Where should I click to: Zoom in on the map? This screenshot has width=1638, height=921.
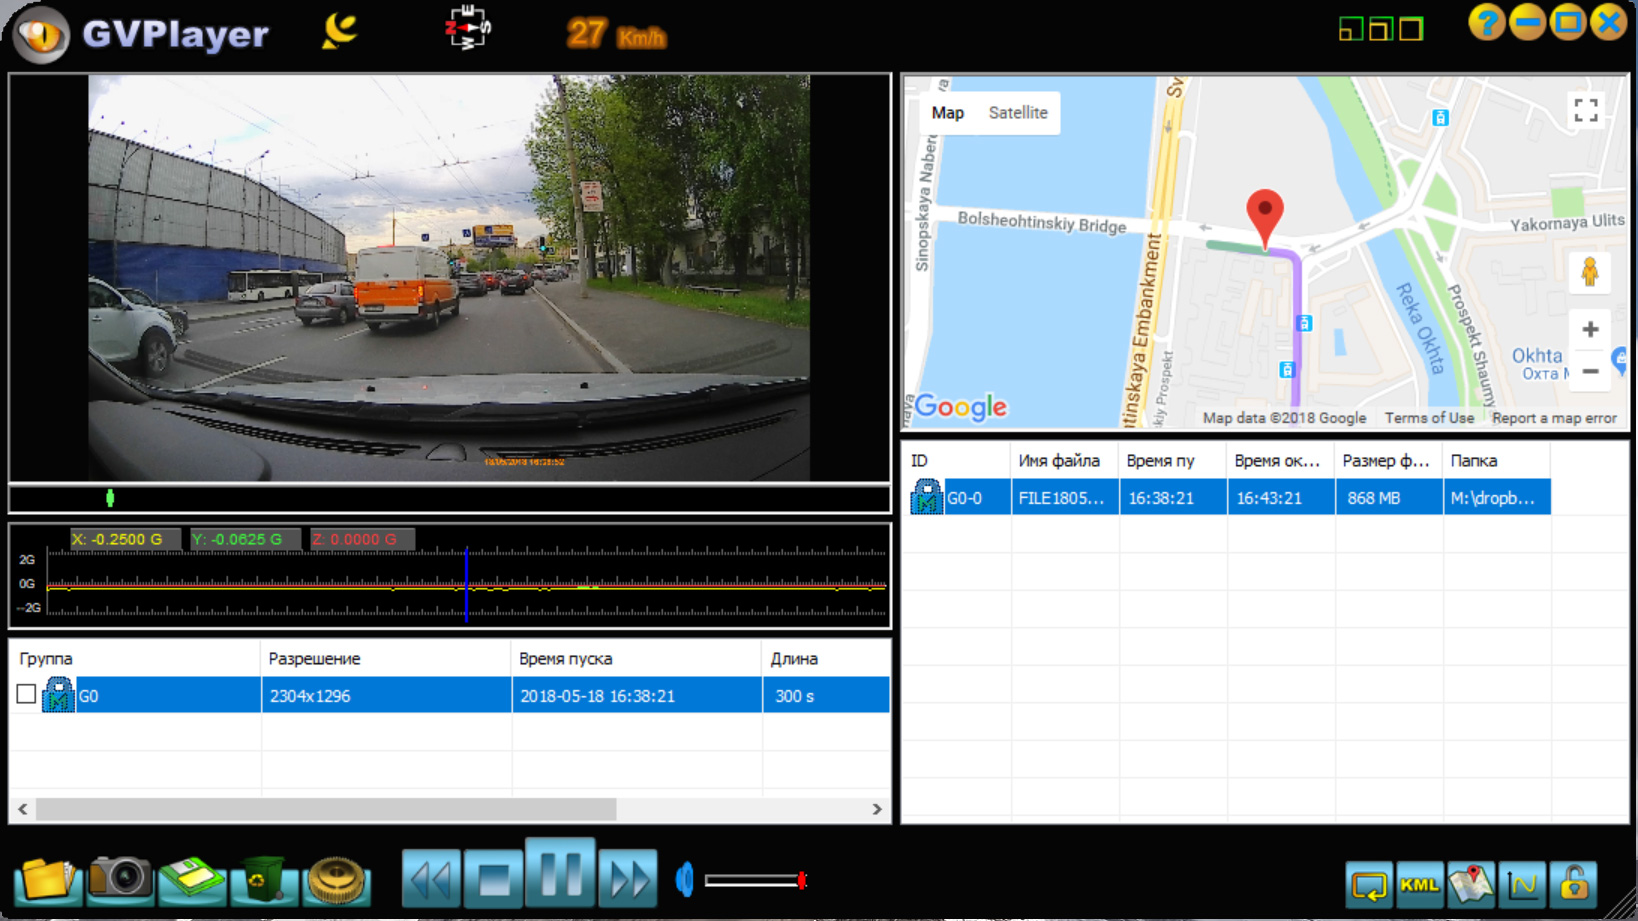(1590, 330)
